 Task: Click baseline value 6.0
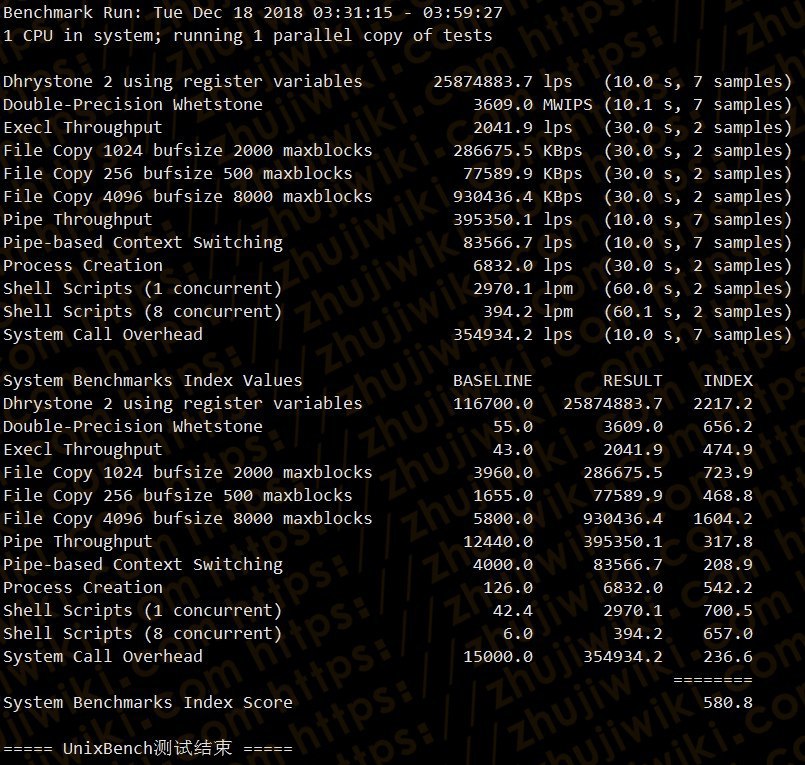point(518,634)
